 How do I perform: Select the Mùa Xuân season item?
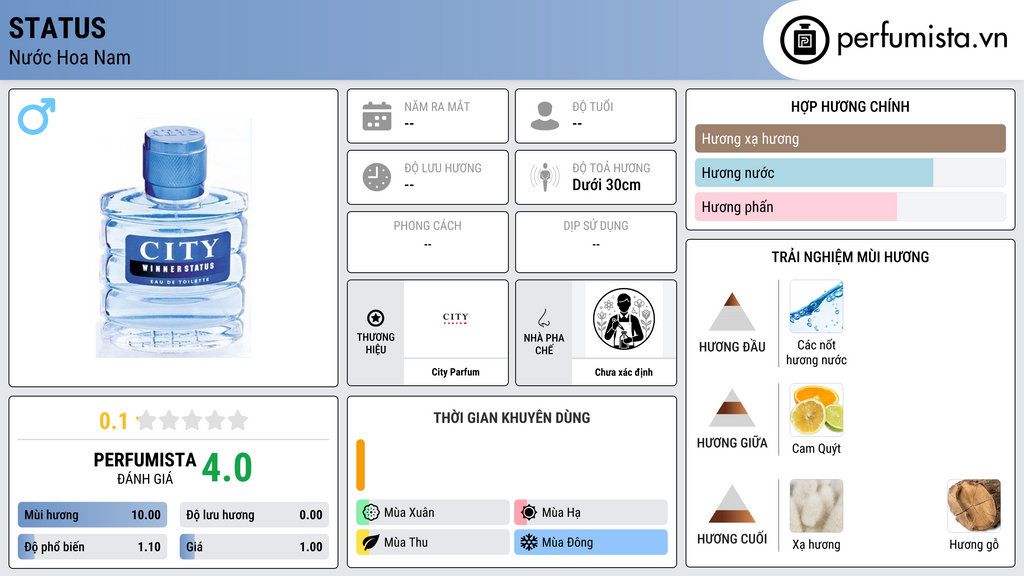tap(433, 513)
